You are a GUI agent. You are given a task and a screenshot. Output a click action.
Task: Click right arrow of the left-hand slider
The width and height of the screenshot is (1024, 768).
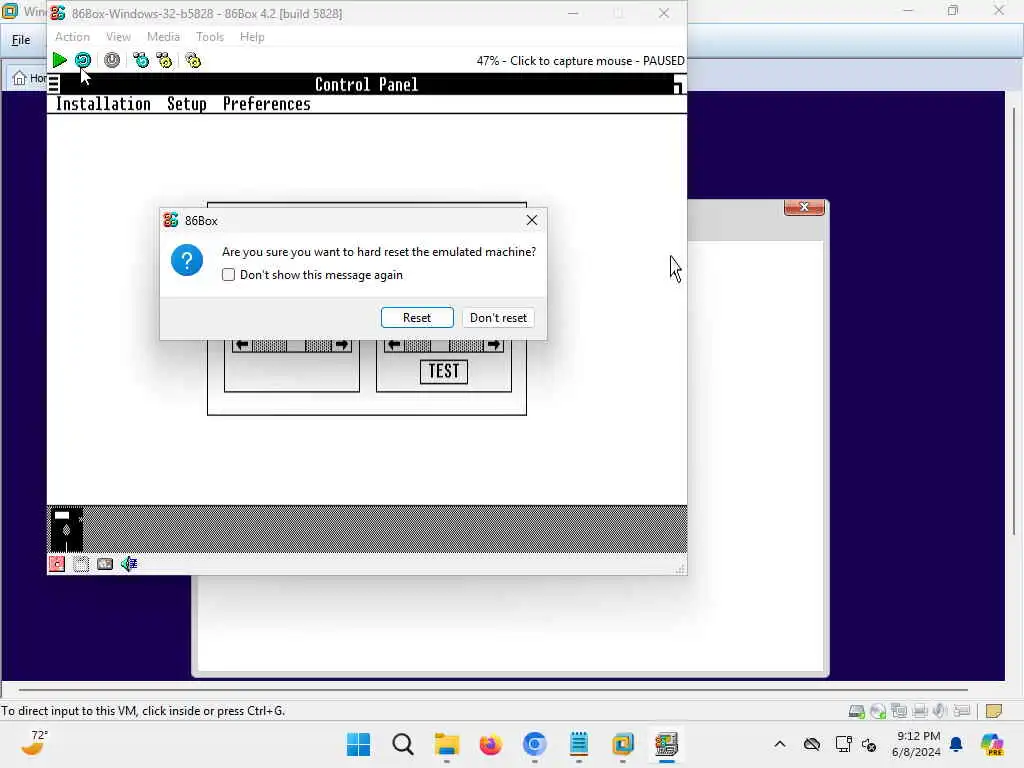click(x=342, y=345)
